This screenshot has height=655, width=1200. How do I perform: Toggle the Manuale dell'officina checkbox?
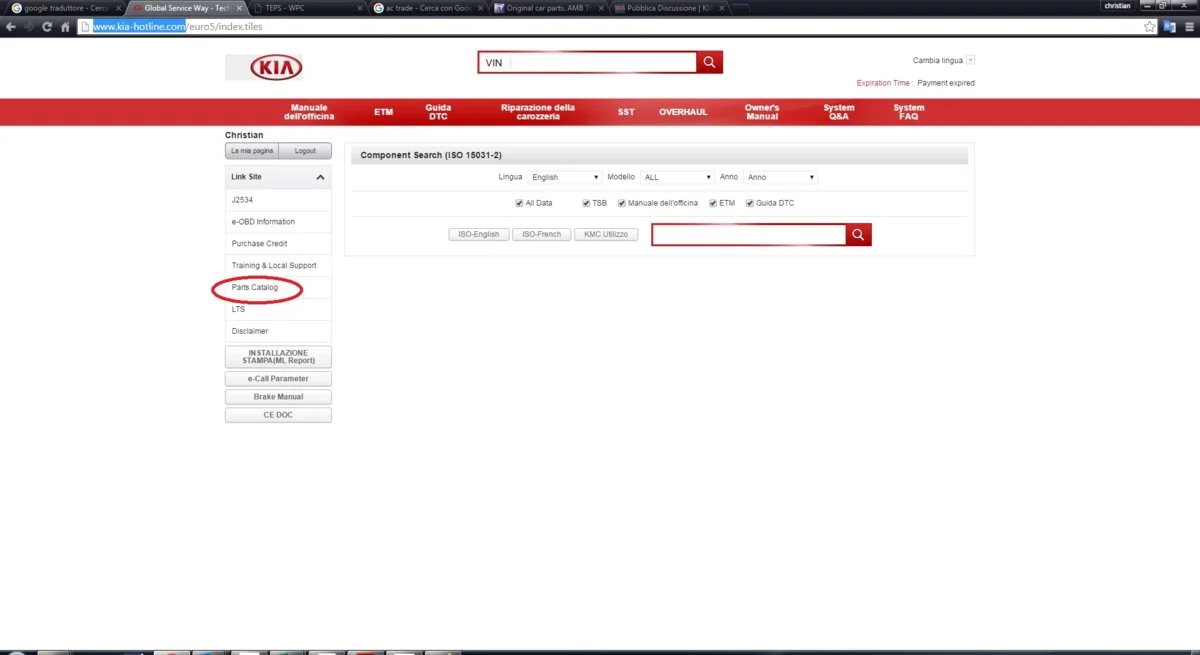pos(622,203)
